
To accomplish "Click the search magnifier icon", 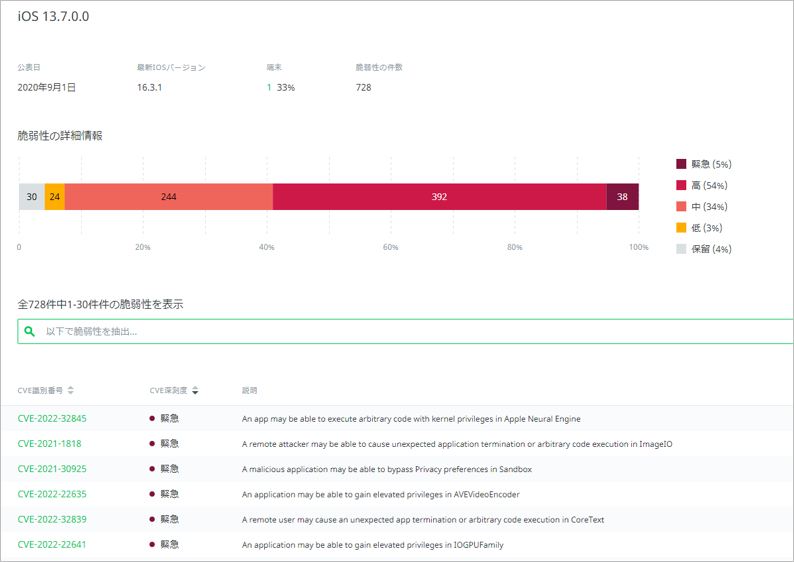I will coord(30,331).
